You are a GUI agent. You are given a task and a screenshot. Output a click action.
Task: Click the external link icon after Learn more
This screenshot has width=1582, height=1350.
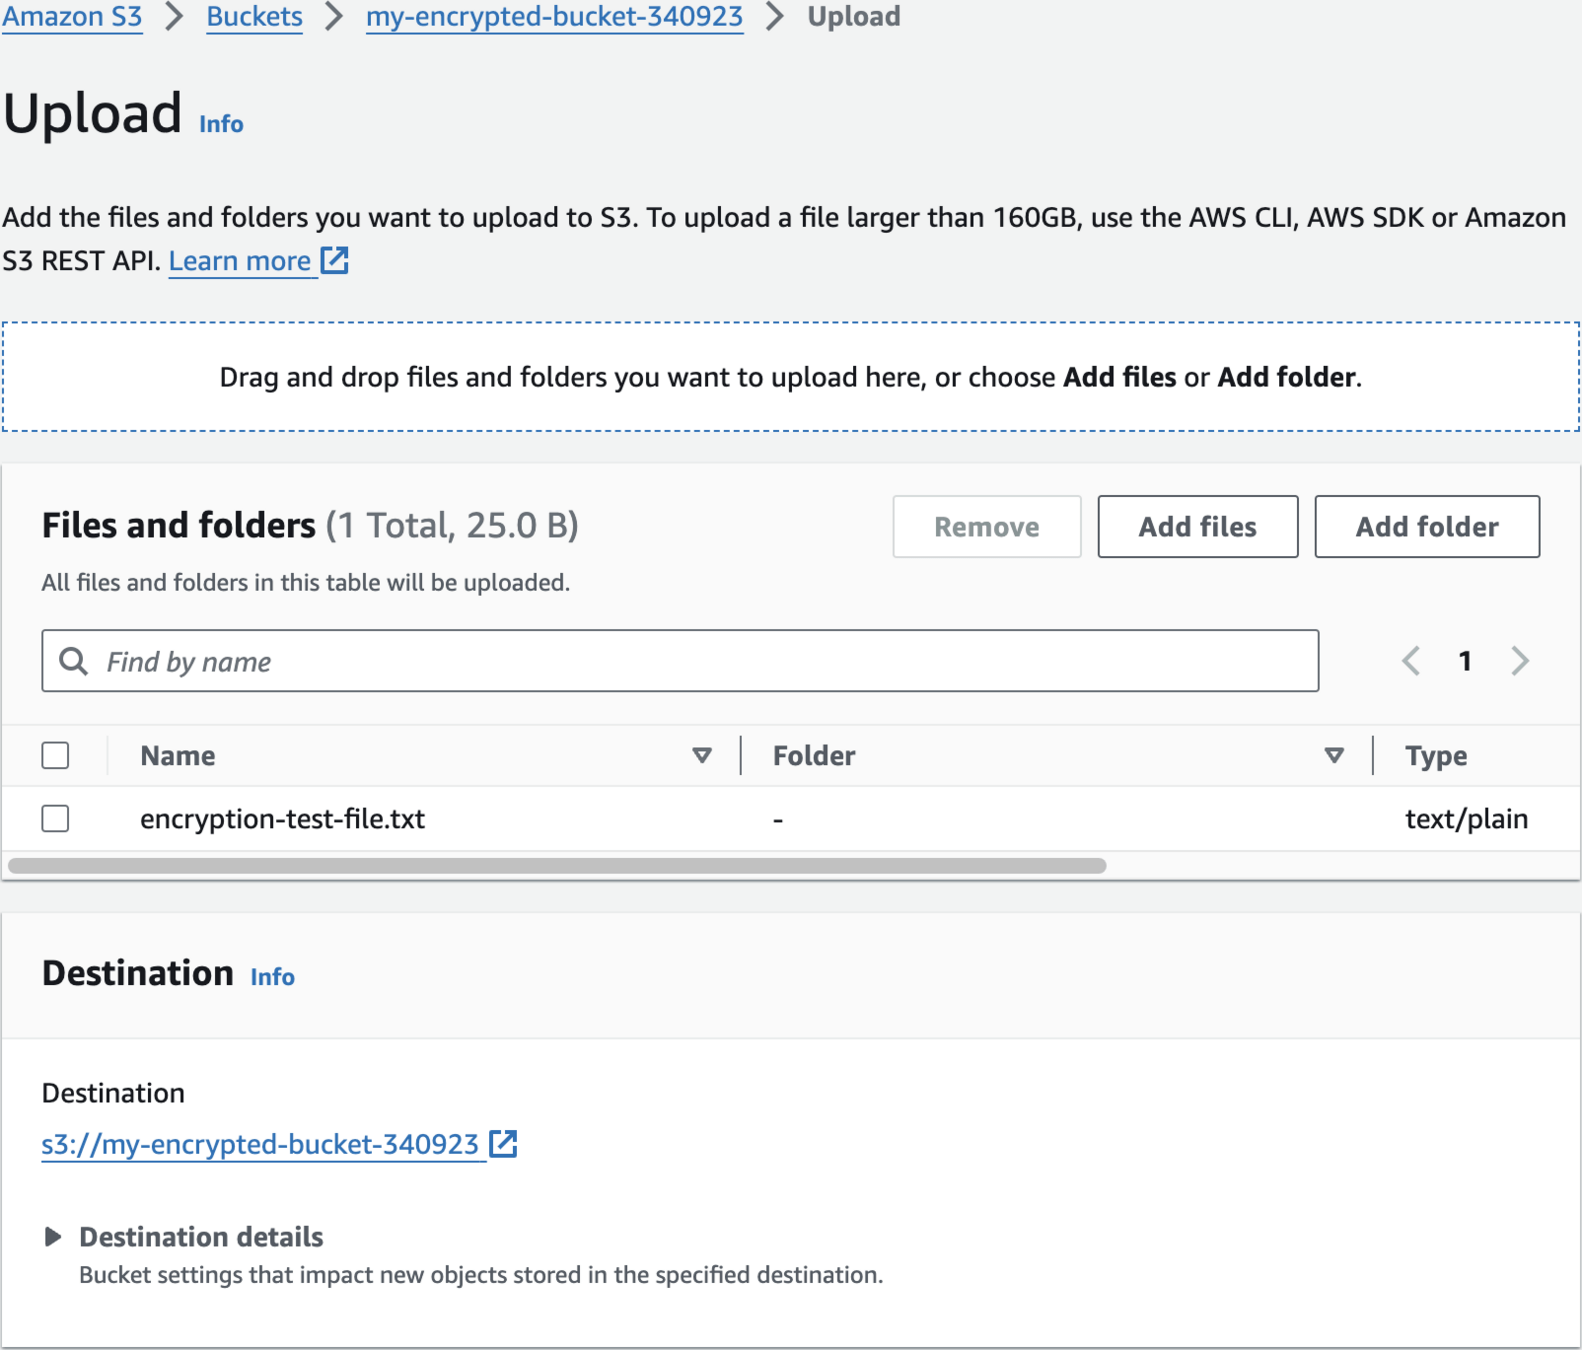click(x=335, y=261)
